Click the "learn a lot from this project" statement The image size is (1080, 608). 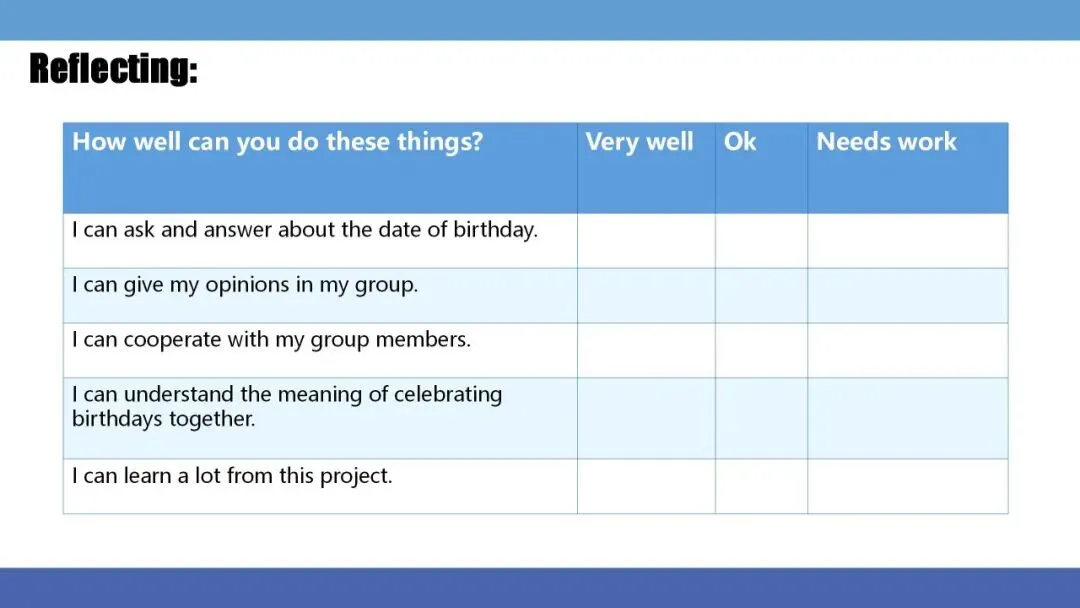pos(232,476)
